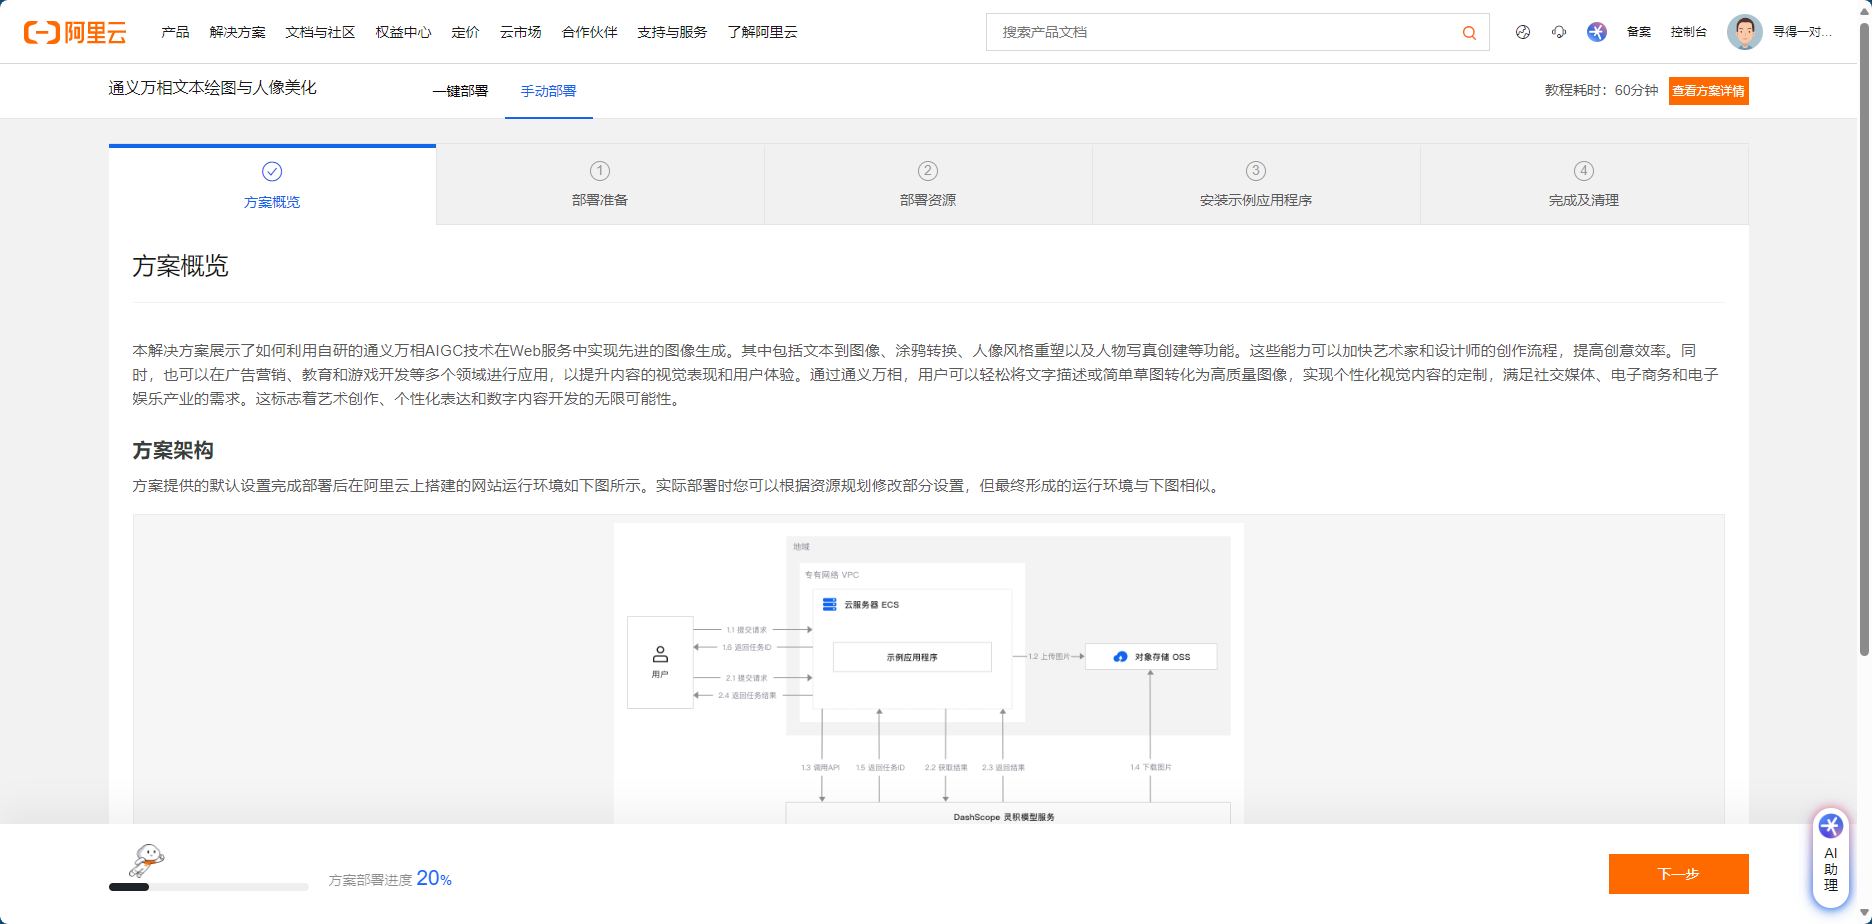This screenshot has height=924, width=1872.
Task: Click the mascot icon above progress bar
Action: point(147,859)
